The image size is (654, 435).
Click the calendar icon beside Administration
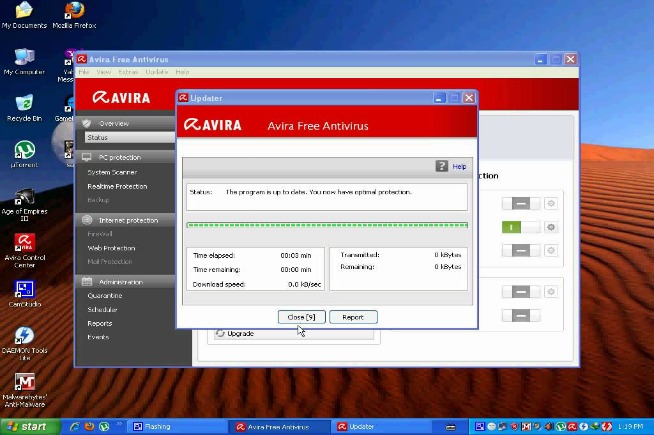87,282
